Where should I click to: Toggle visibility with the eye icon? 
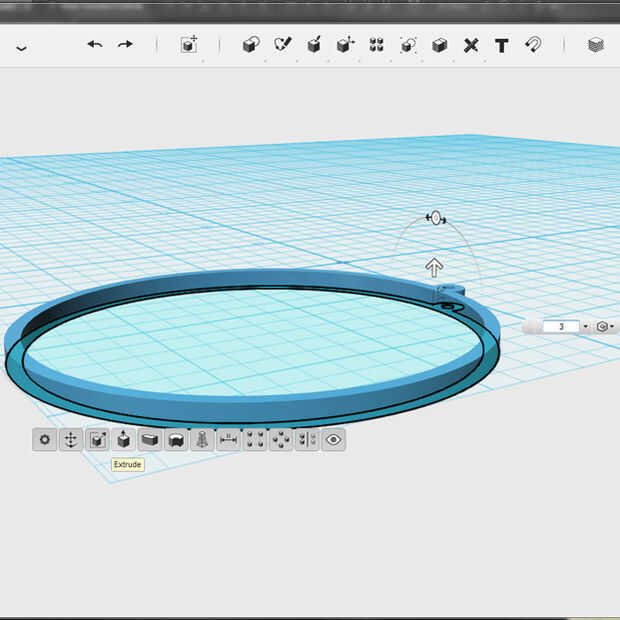tap(333, 439)
